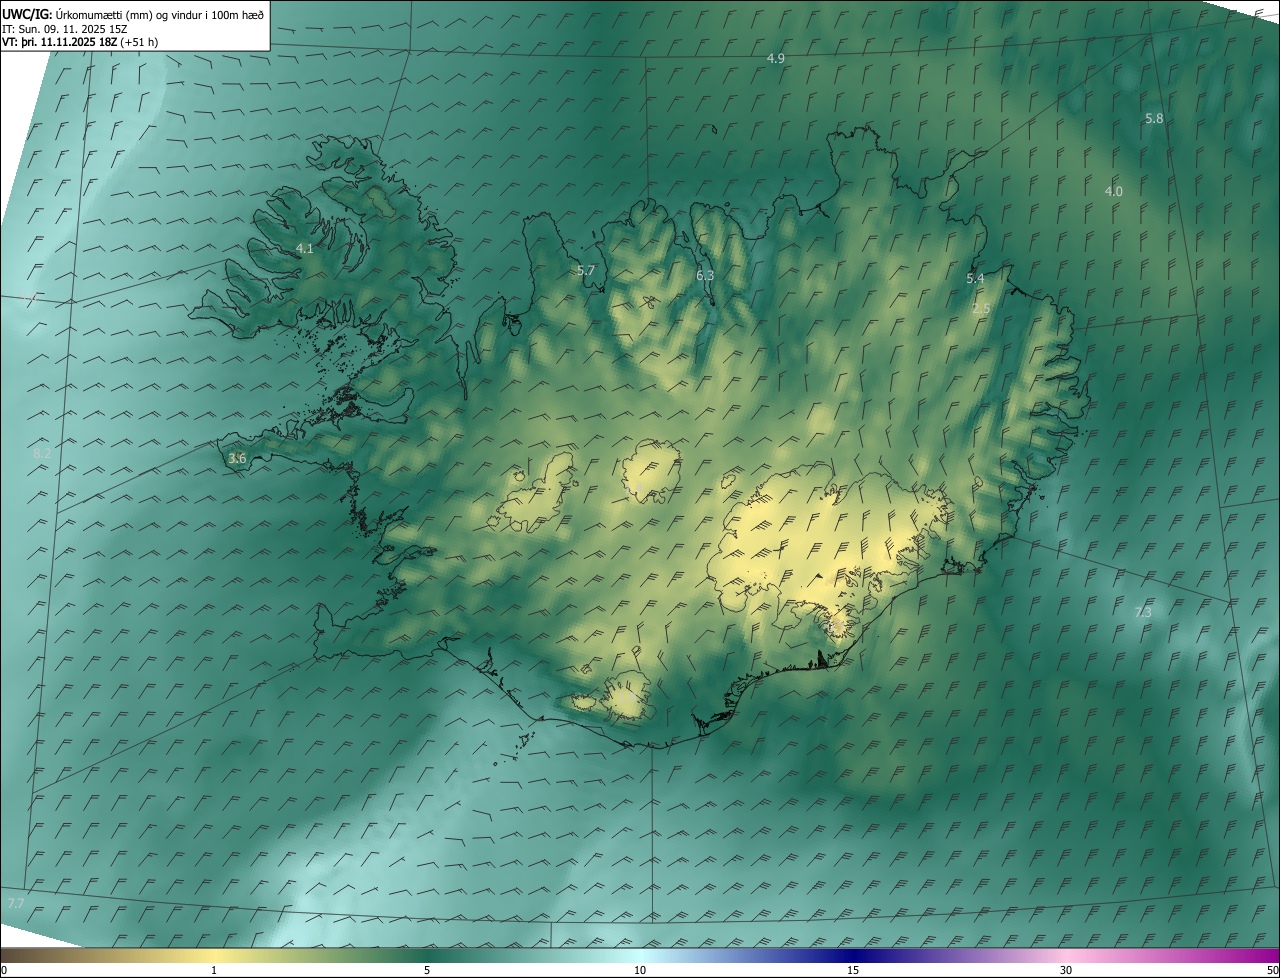
Task: Click the colour scale tick label "0"
Action: (4, 971)
